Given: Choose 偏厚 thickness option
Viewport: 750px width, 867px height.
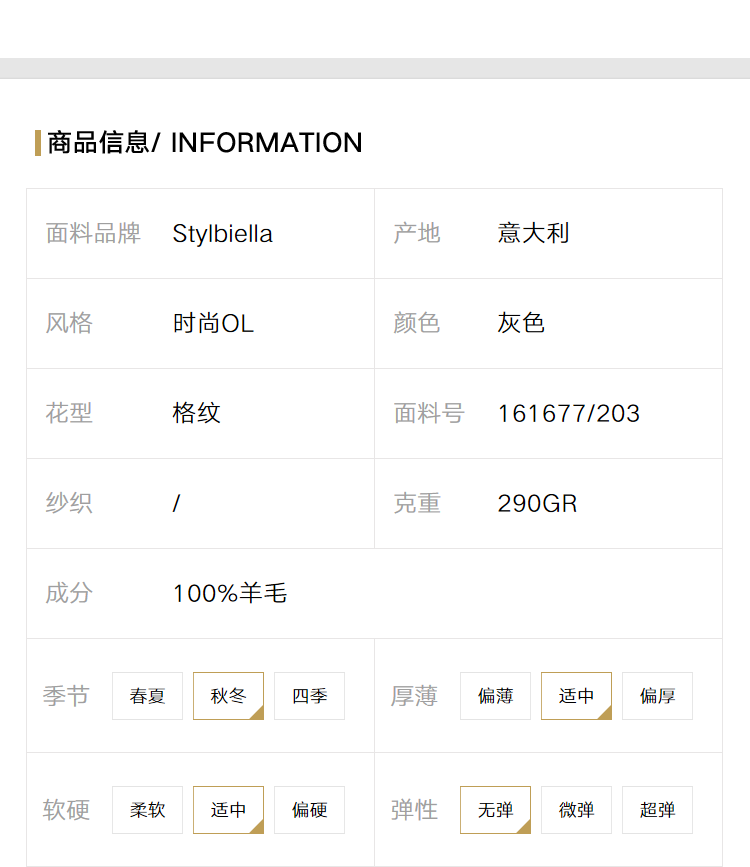Looking at the screenshot, I should click(657, 696).
